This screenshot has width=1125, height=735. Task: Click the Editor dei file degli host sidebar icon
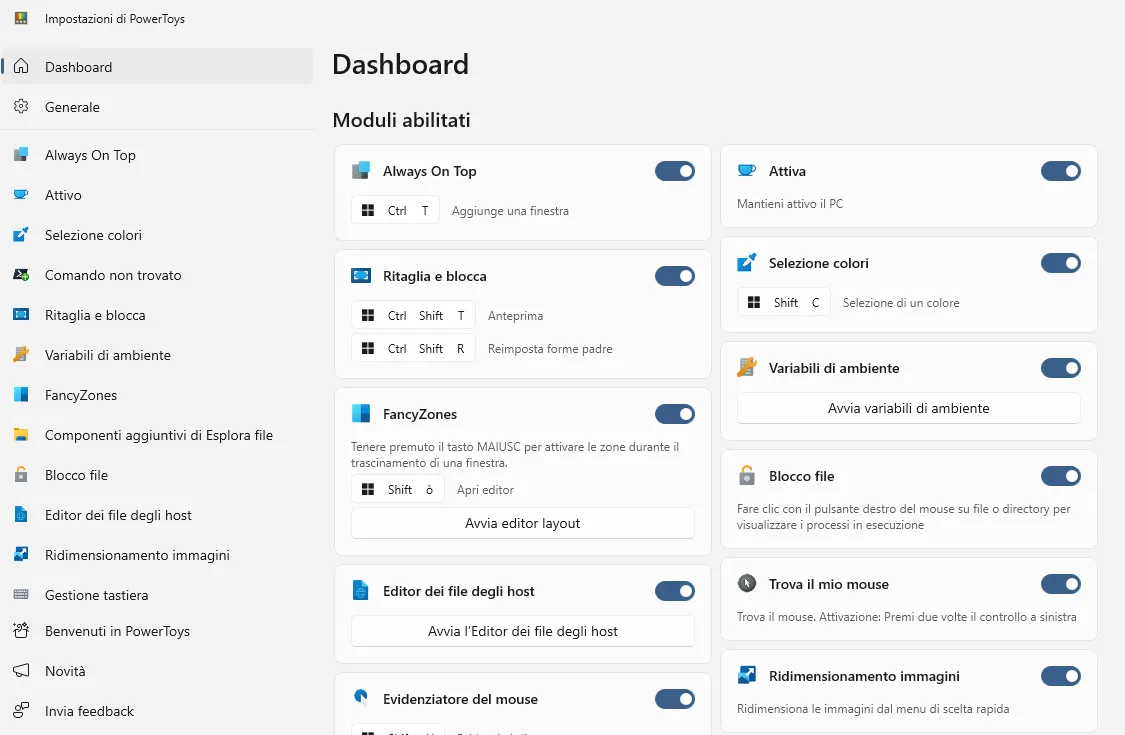tap(22, 515)
